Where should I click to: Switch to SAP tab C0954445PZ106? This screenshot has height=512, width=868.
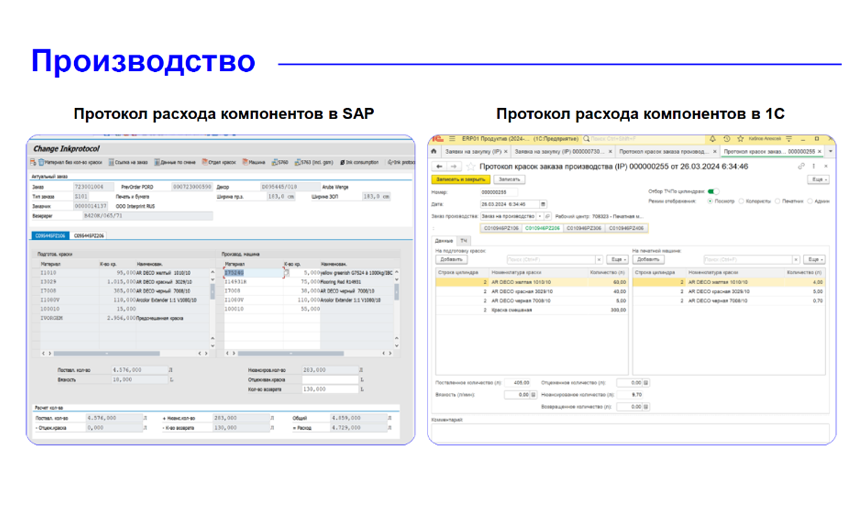50,236
